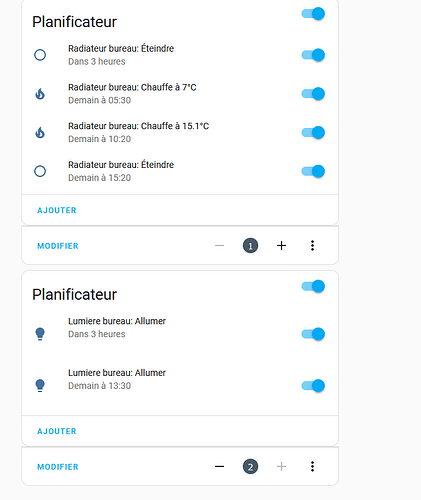This screenshot has height=500, width=421.
Task: Click the minus icon beside badge 2
Action: coord(219,466)
